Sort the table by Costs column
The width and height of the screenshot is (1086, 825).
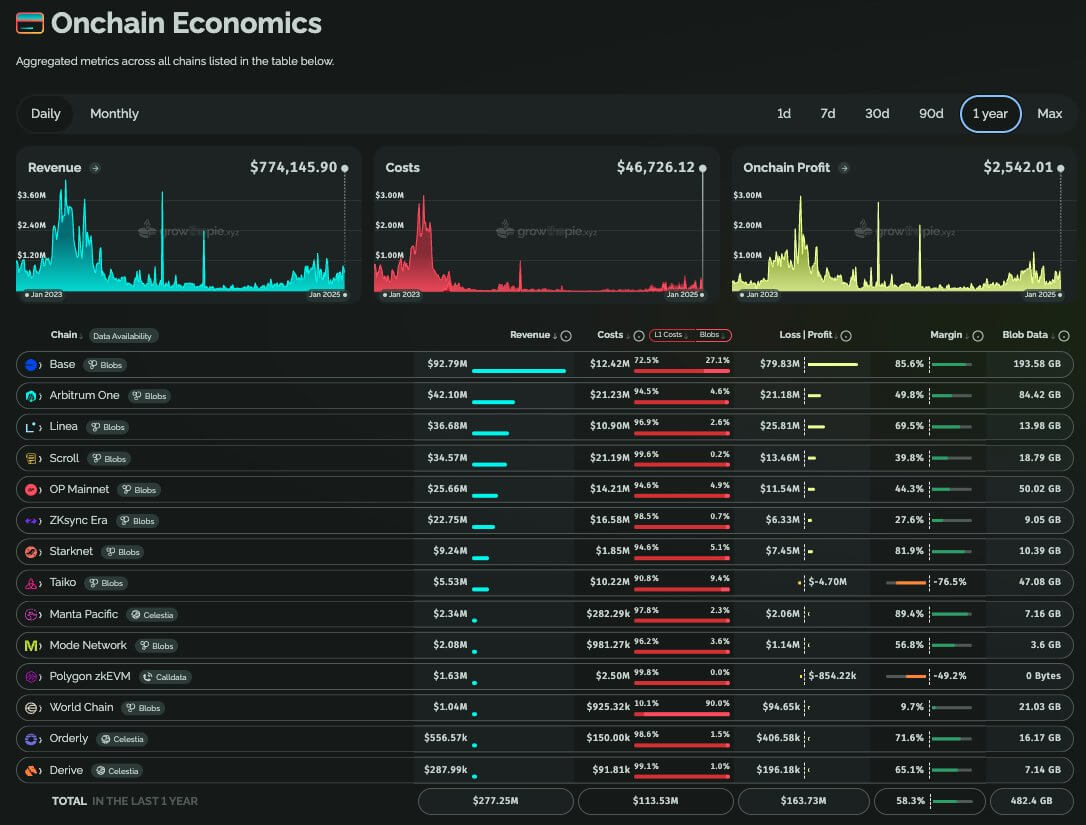[x=610, y=335]
